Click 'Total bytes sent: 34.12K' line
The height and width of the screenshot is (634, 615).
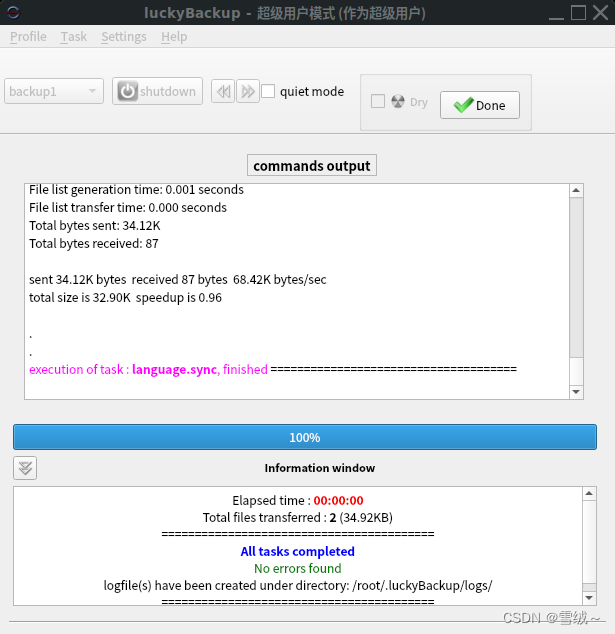[95, 226]
